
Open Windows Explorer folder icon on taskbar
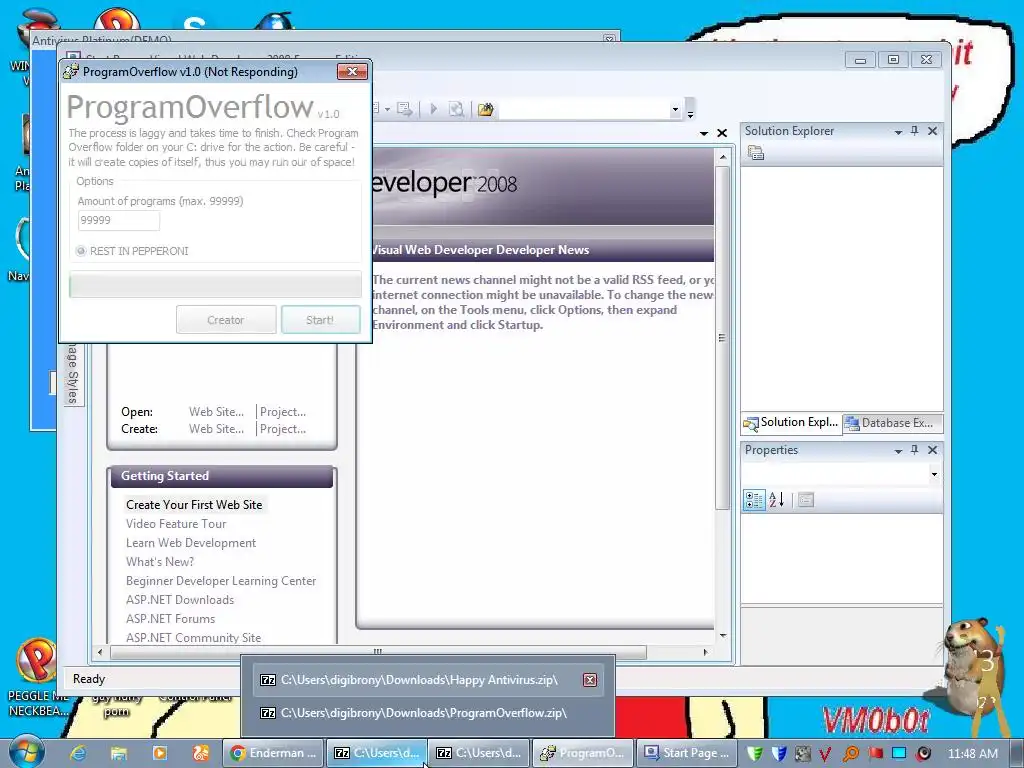tap(119, 753)
